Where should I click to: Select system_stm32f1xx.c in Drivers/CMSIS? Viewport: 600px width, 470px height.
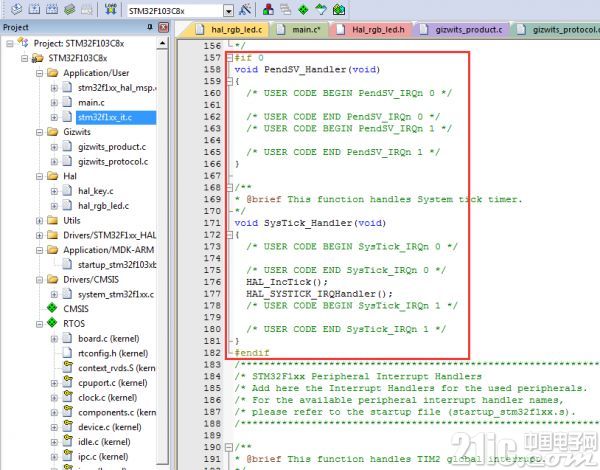coord(116,294)
